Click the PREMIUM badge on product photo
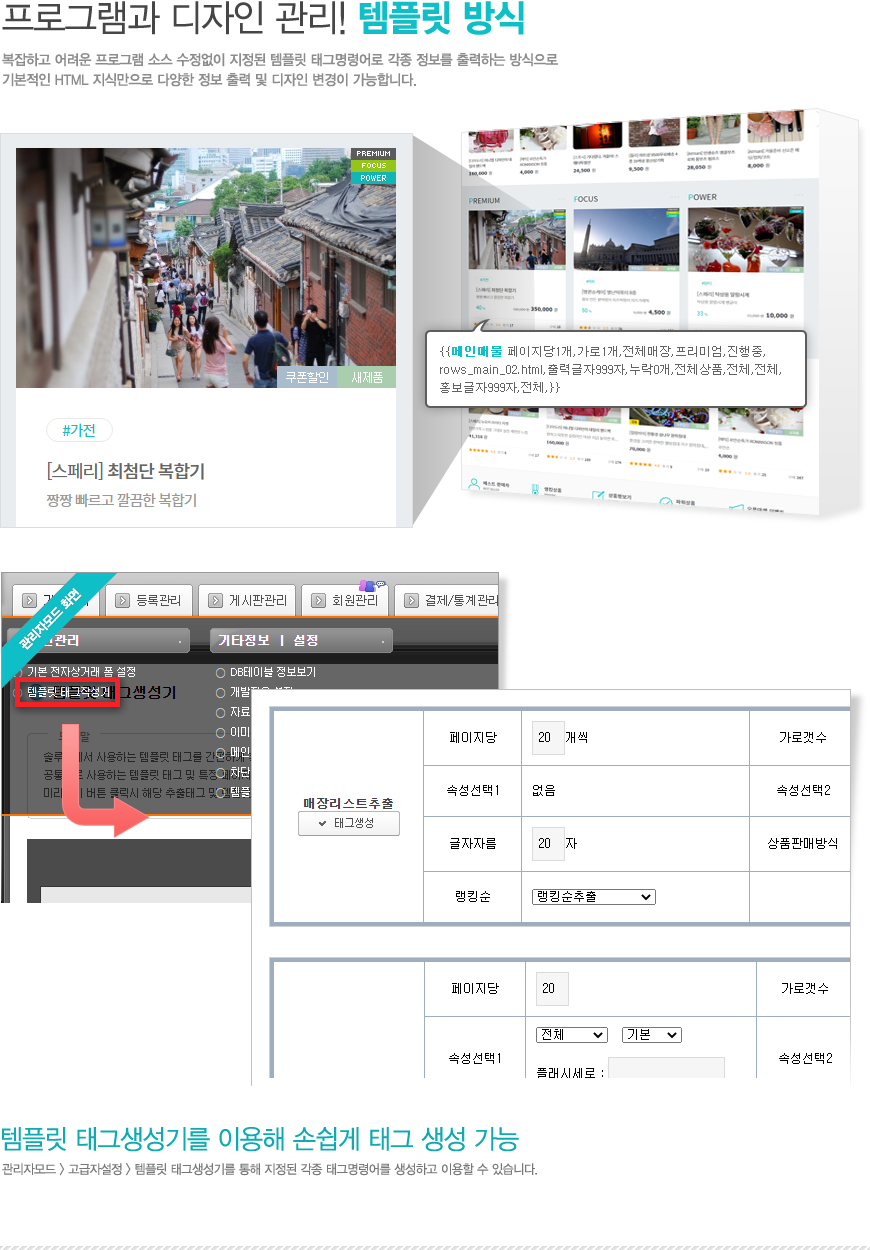The image size is (870, 1250). pos(373,154)
